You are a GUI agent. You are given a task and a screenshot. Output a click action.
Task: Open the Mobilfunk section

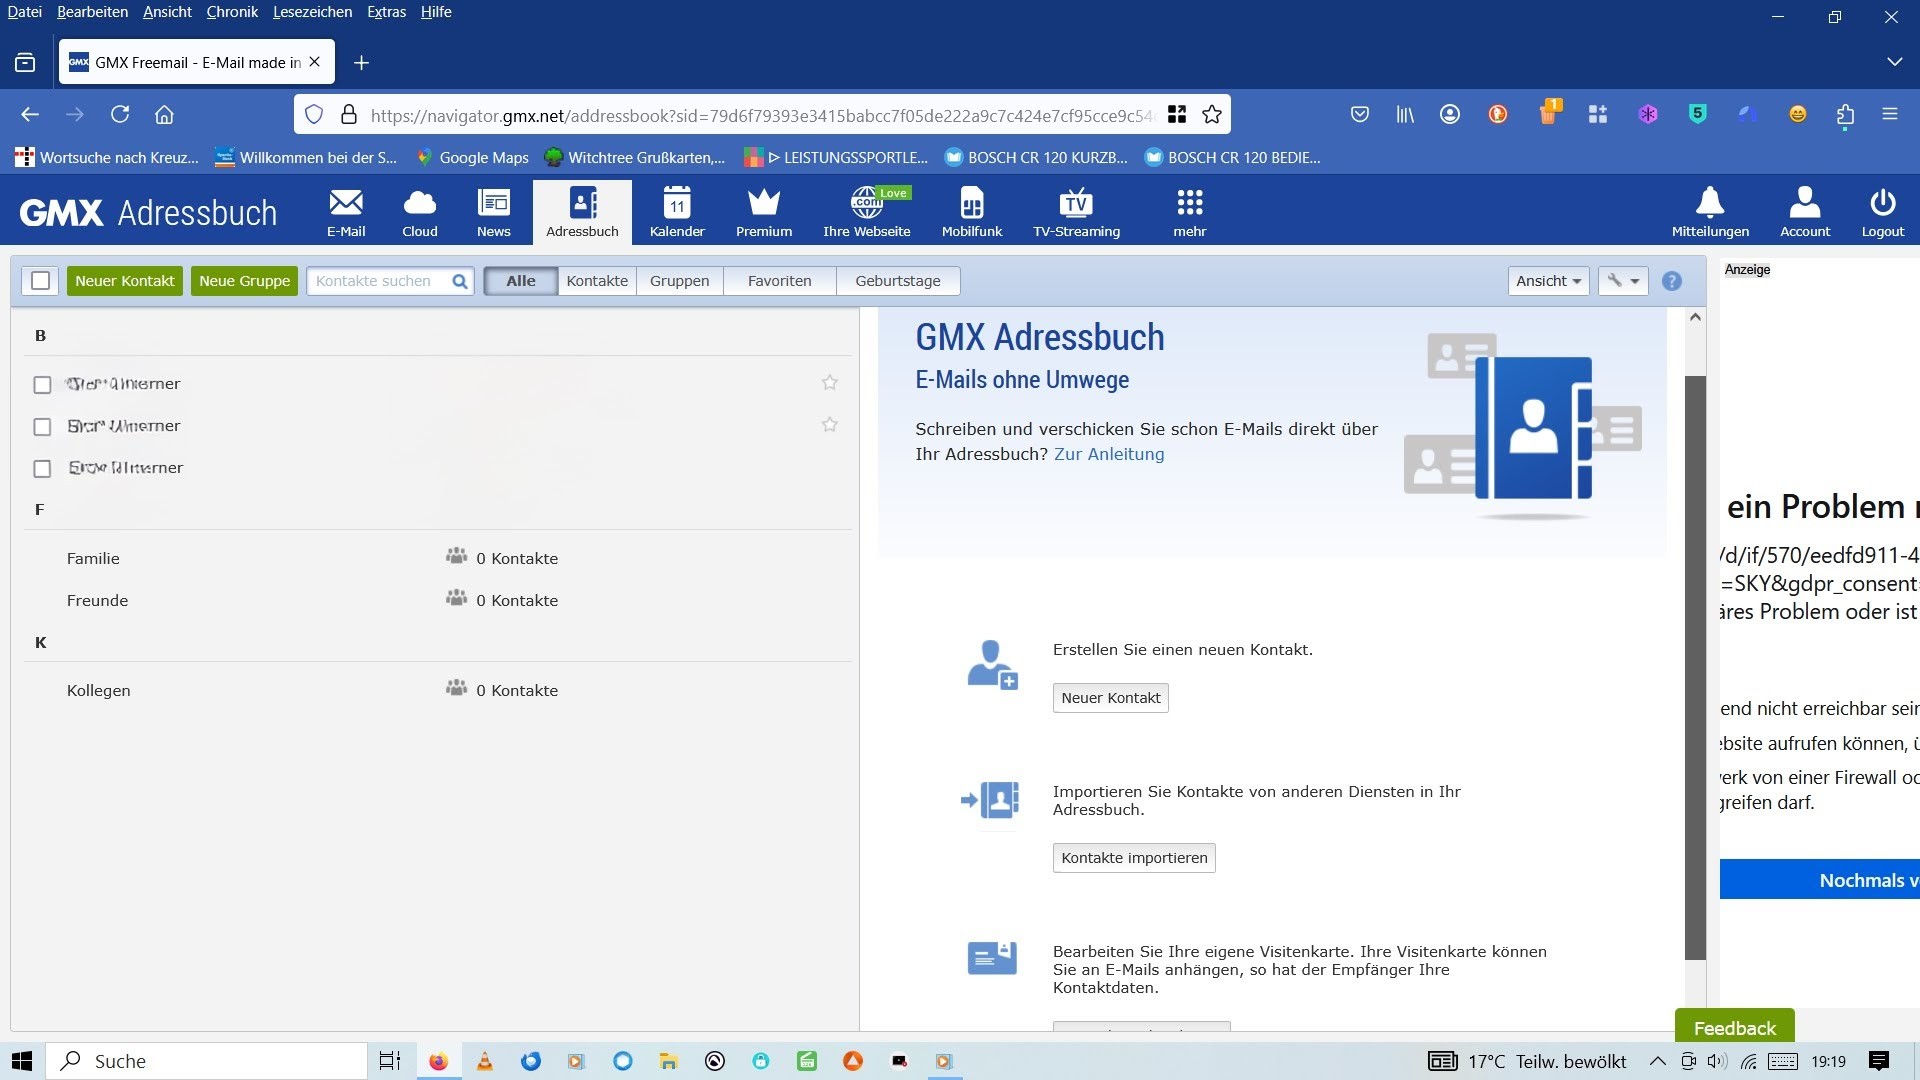pos(972,213)
